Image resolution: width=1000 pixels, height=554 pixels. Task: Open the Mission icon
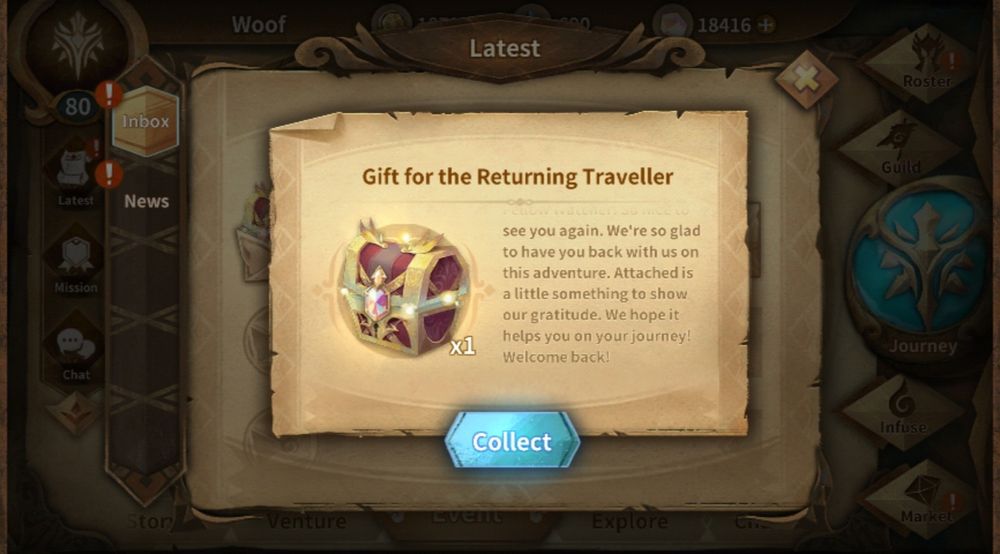coord(75,263)
